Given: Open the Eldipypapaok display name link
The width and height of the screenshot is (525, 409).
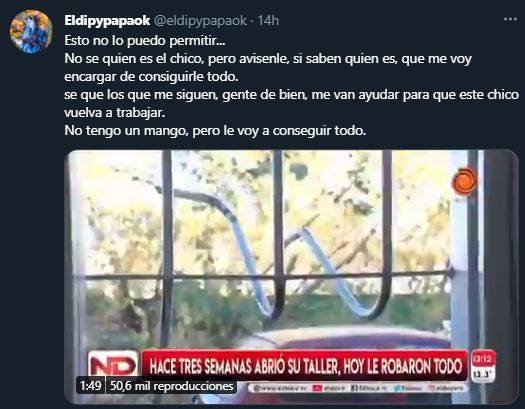Looking at the screenshot, I should point(107,20).
